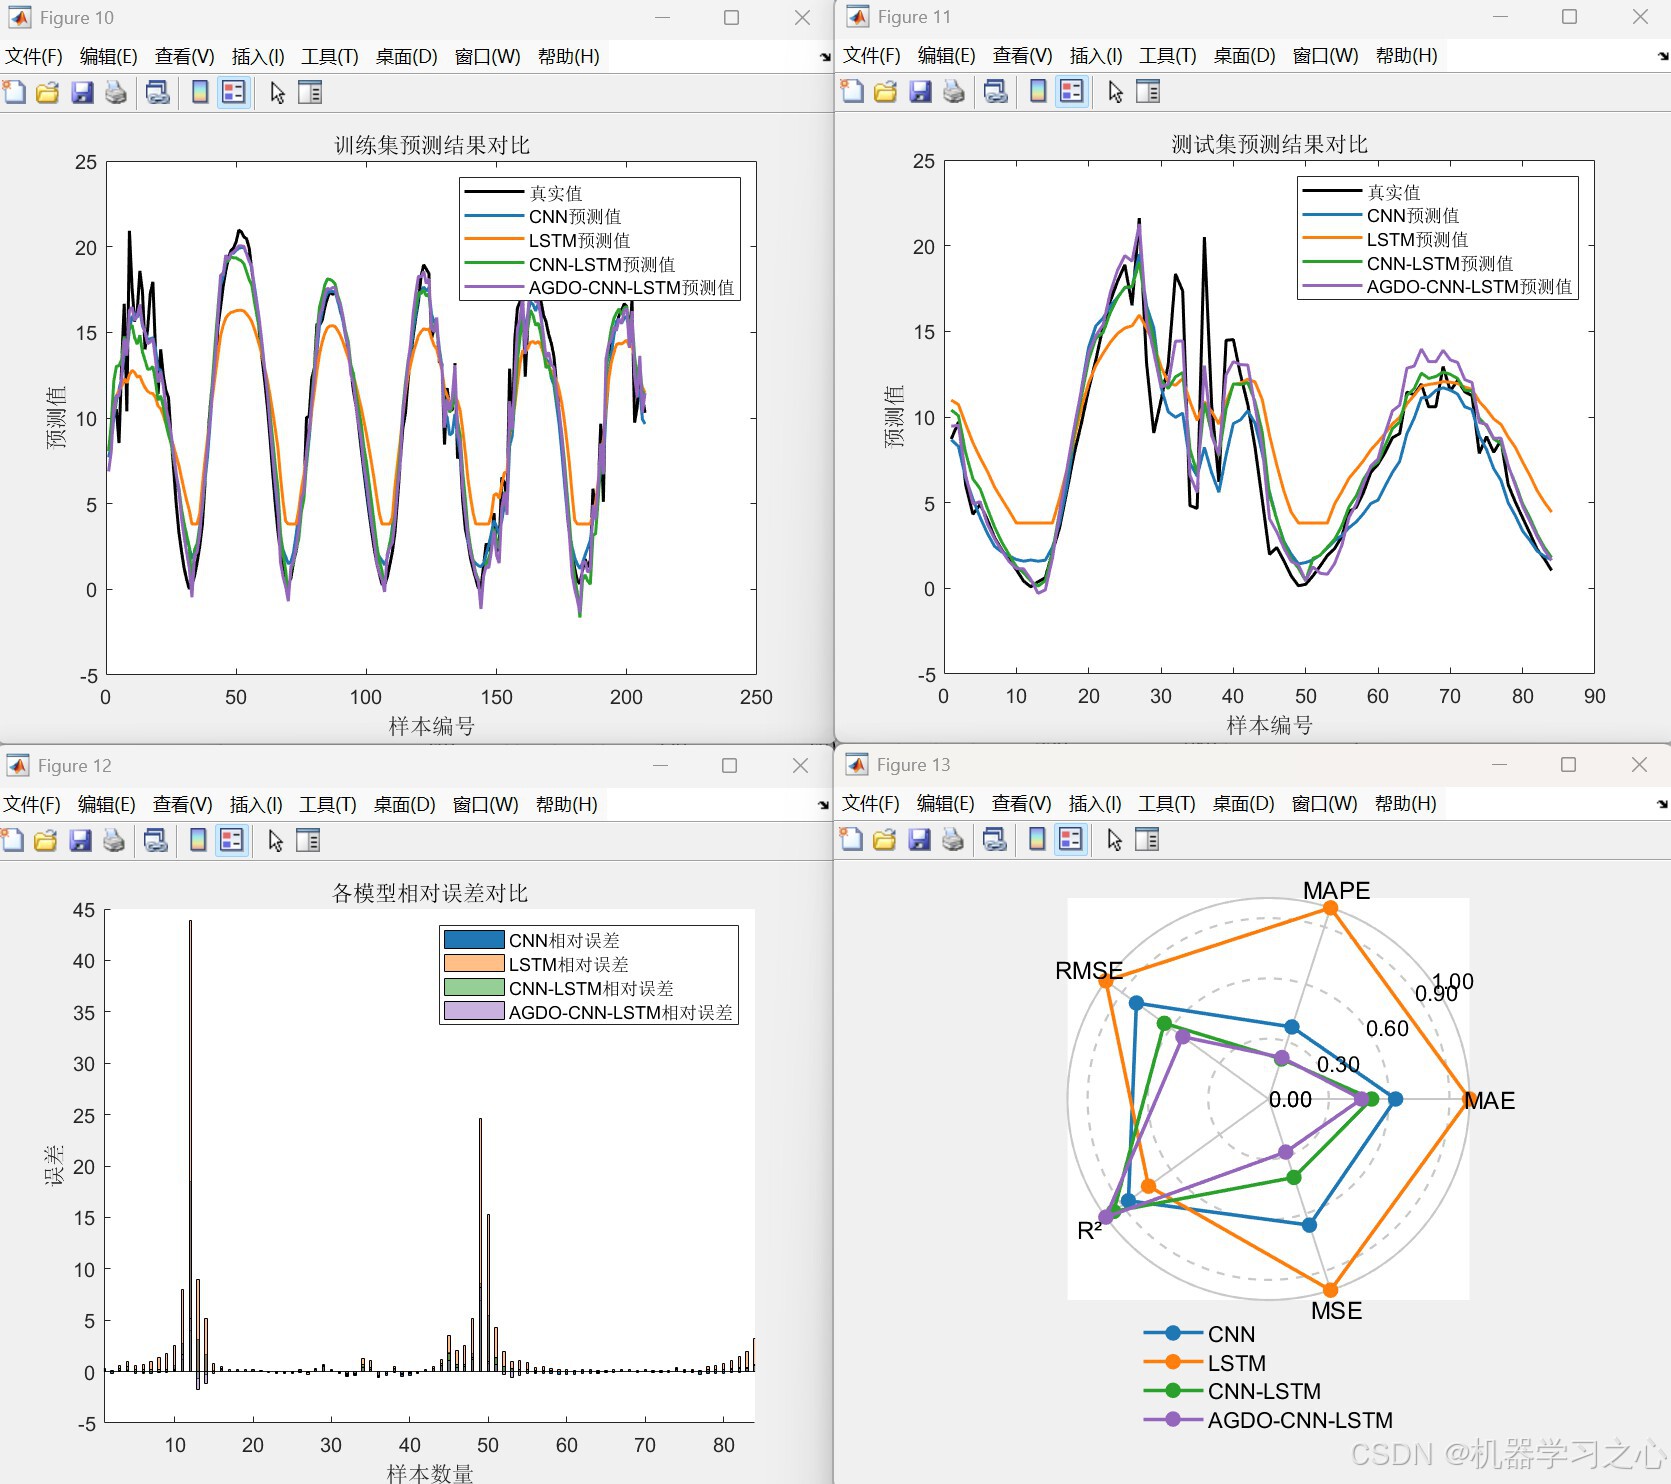The image size is (1671, 1484).
Task: Save Figure 12 with the floppy icon
Action: tap(80, 841)
